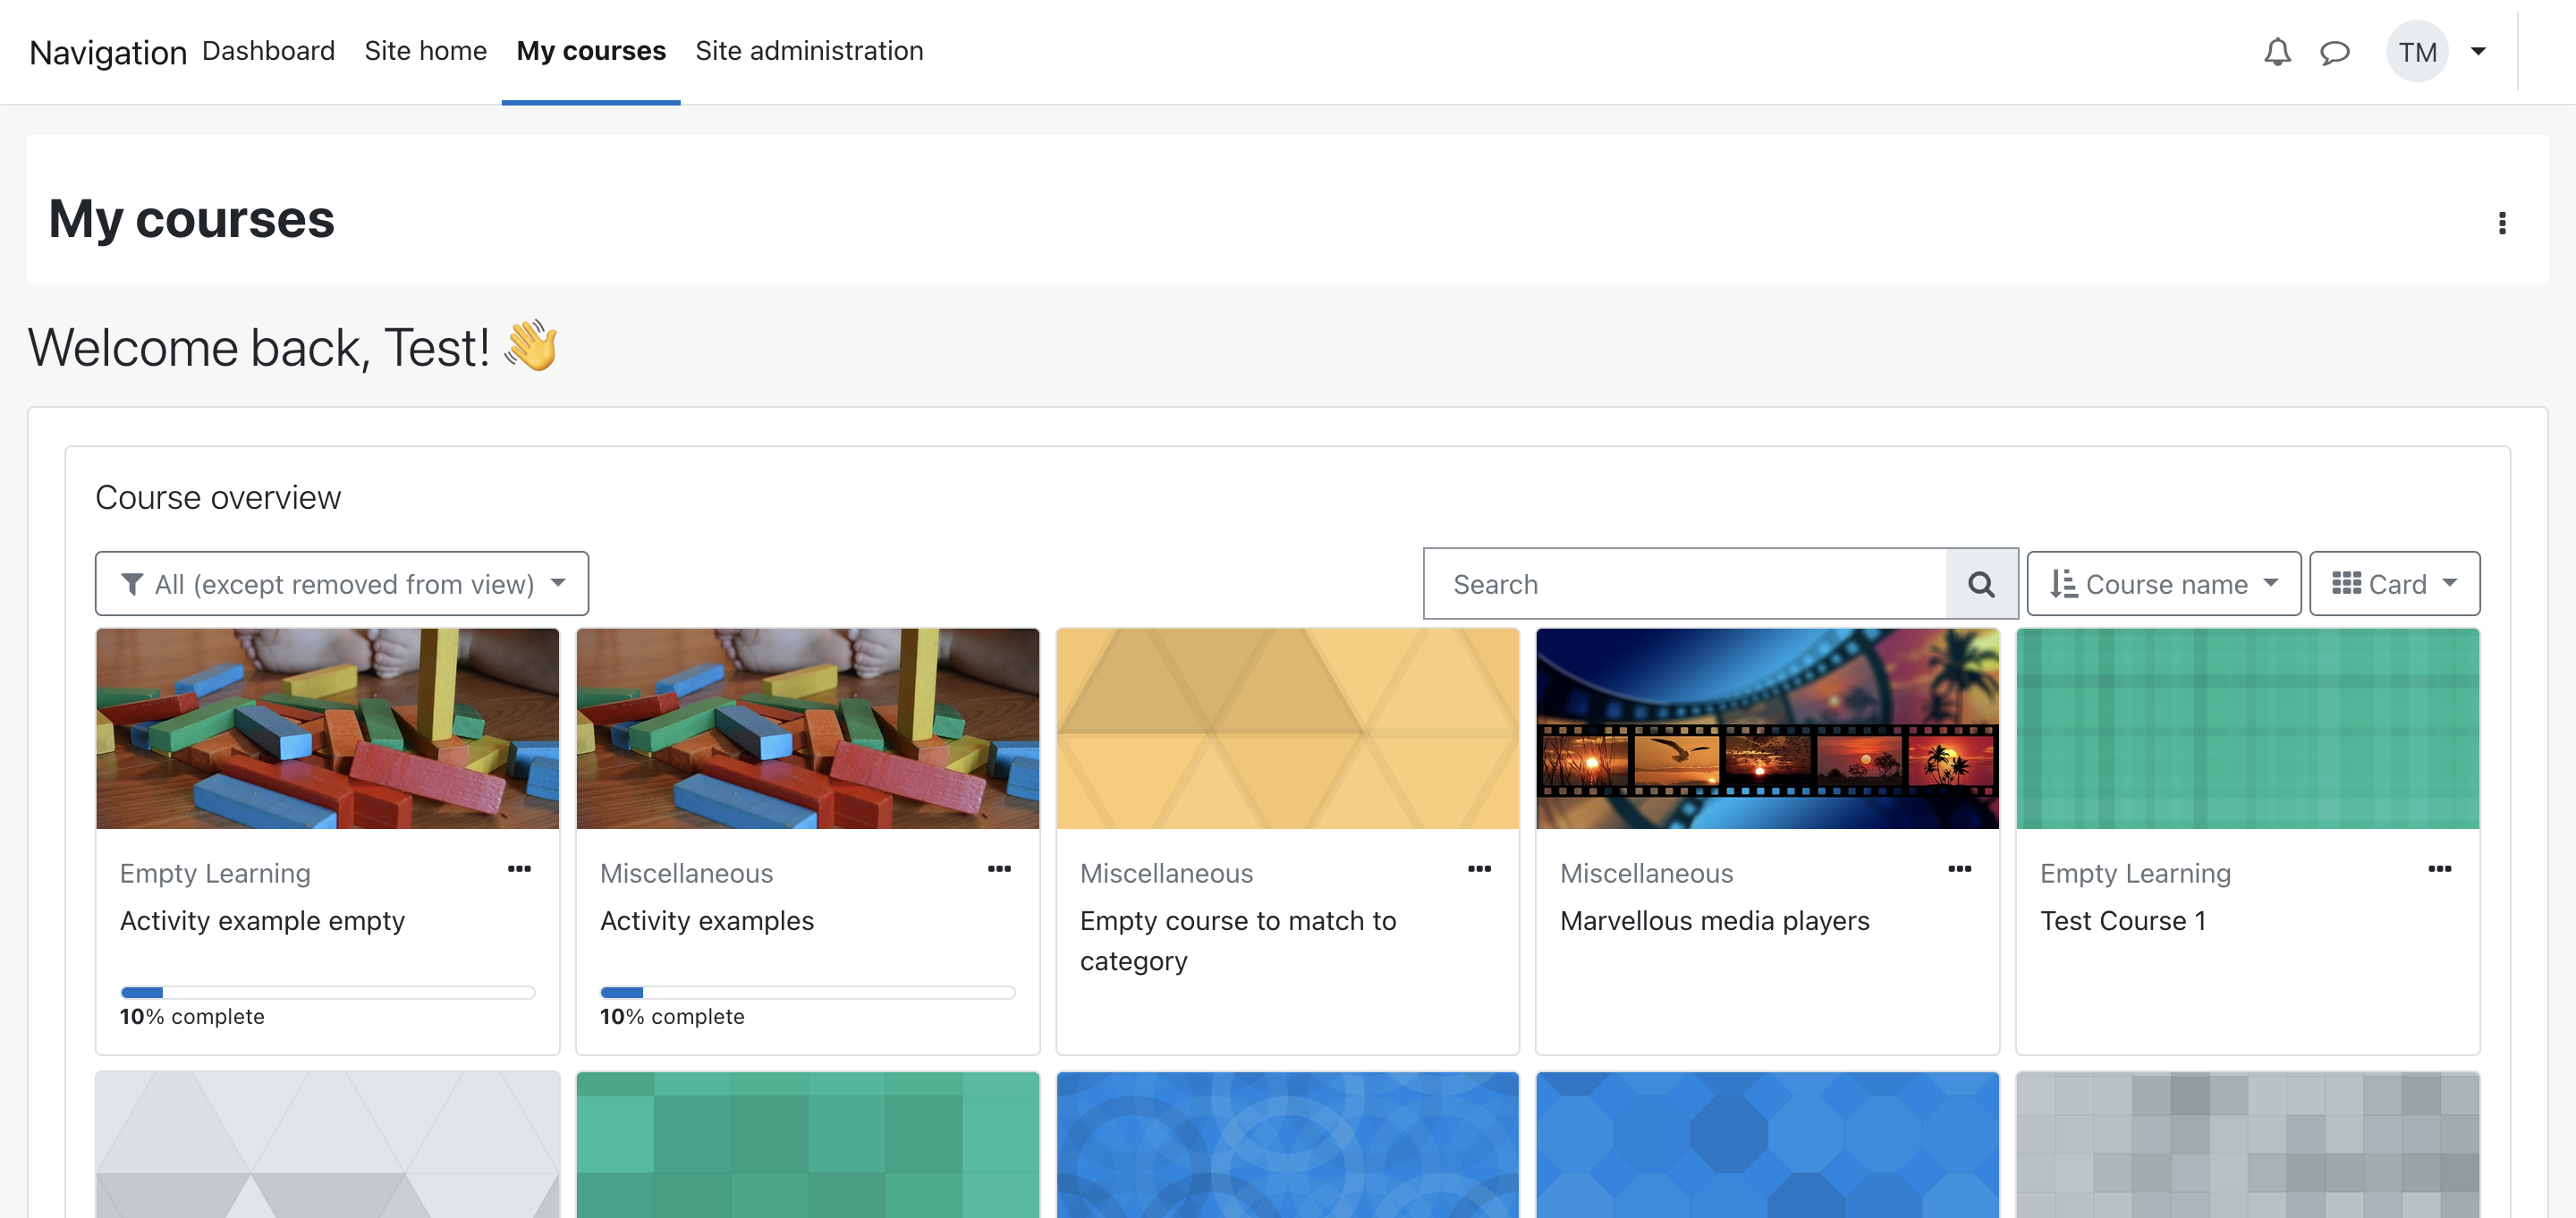
Task: Click the Course overview heading
Action: point(218,498)
